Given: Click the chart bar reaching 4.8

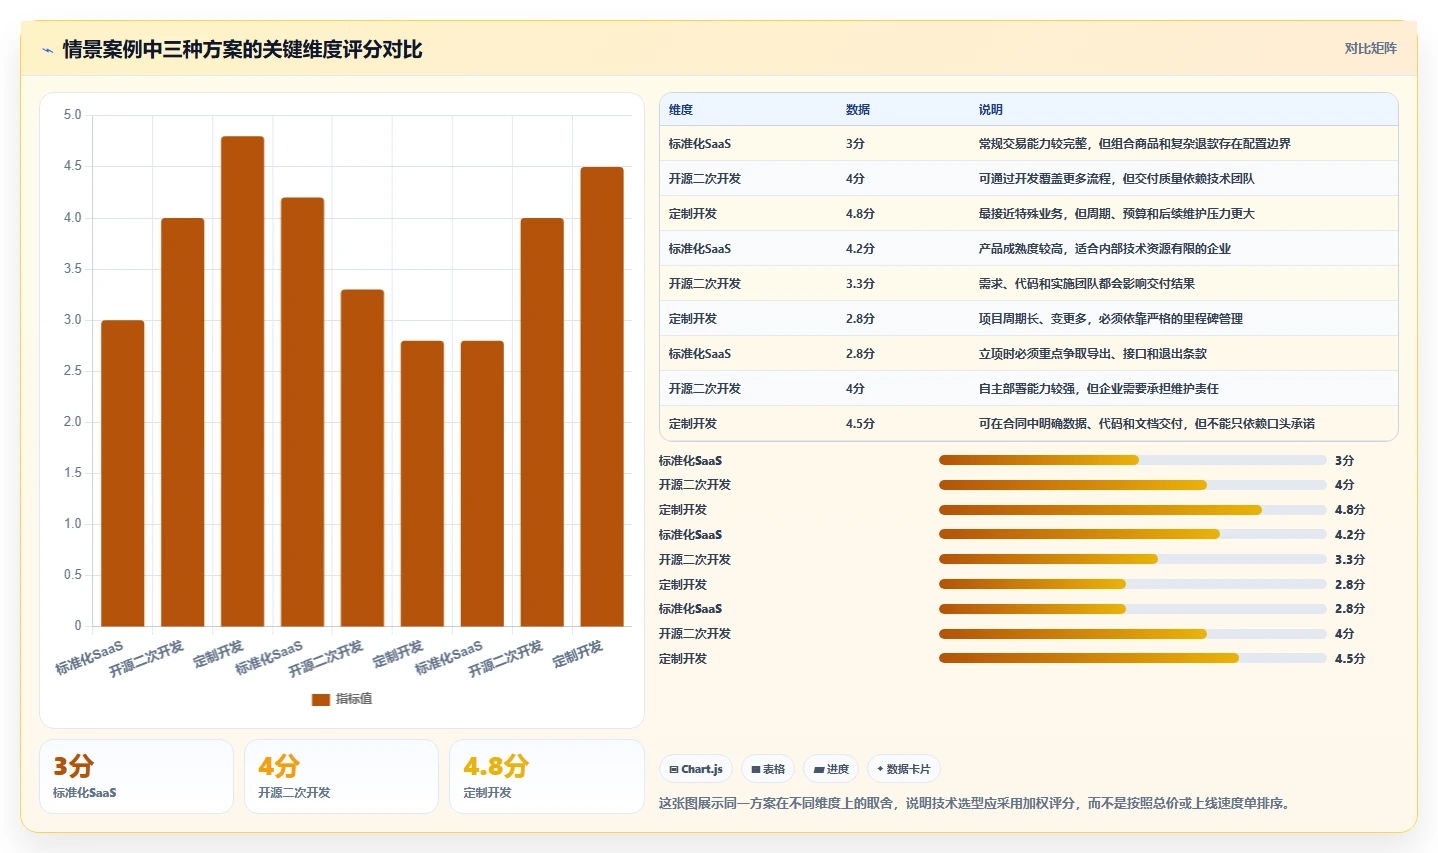Looking at the screenshot, I should coord(243,381).
